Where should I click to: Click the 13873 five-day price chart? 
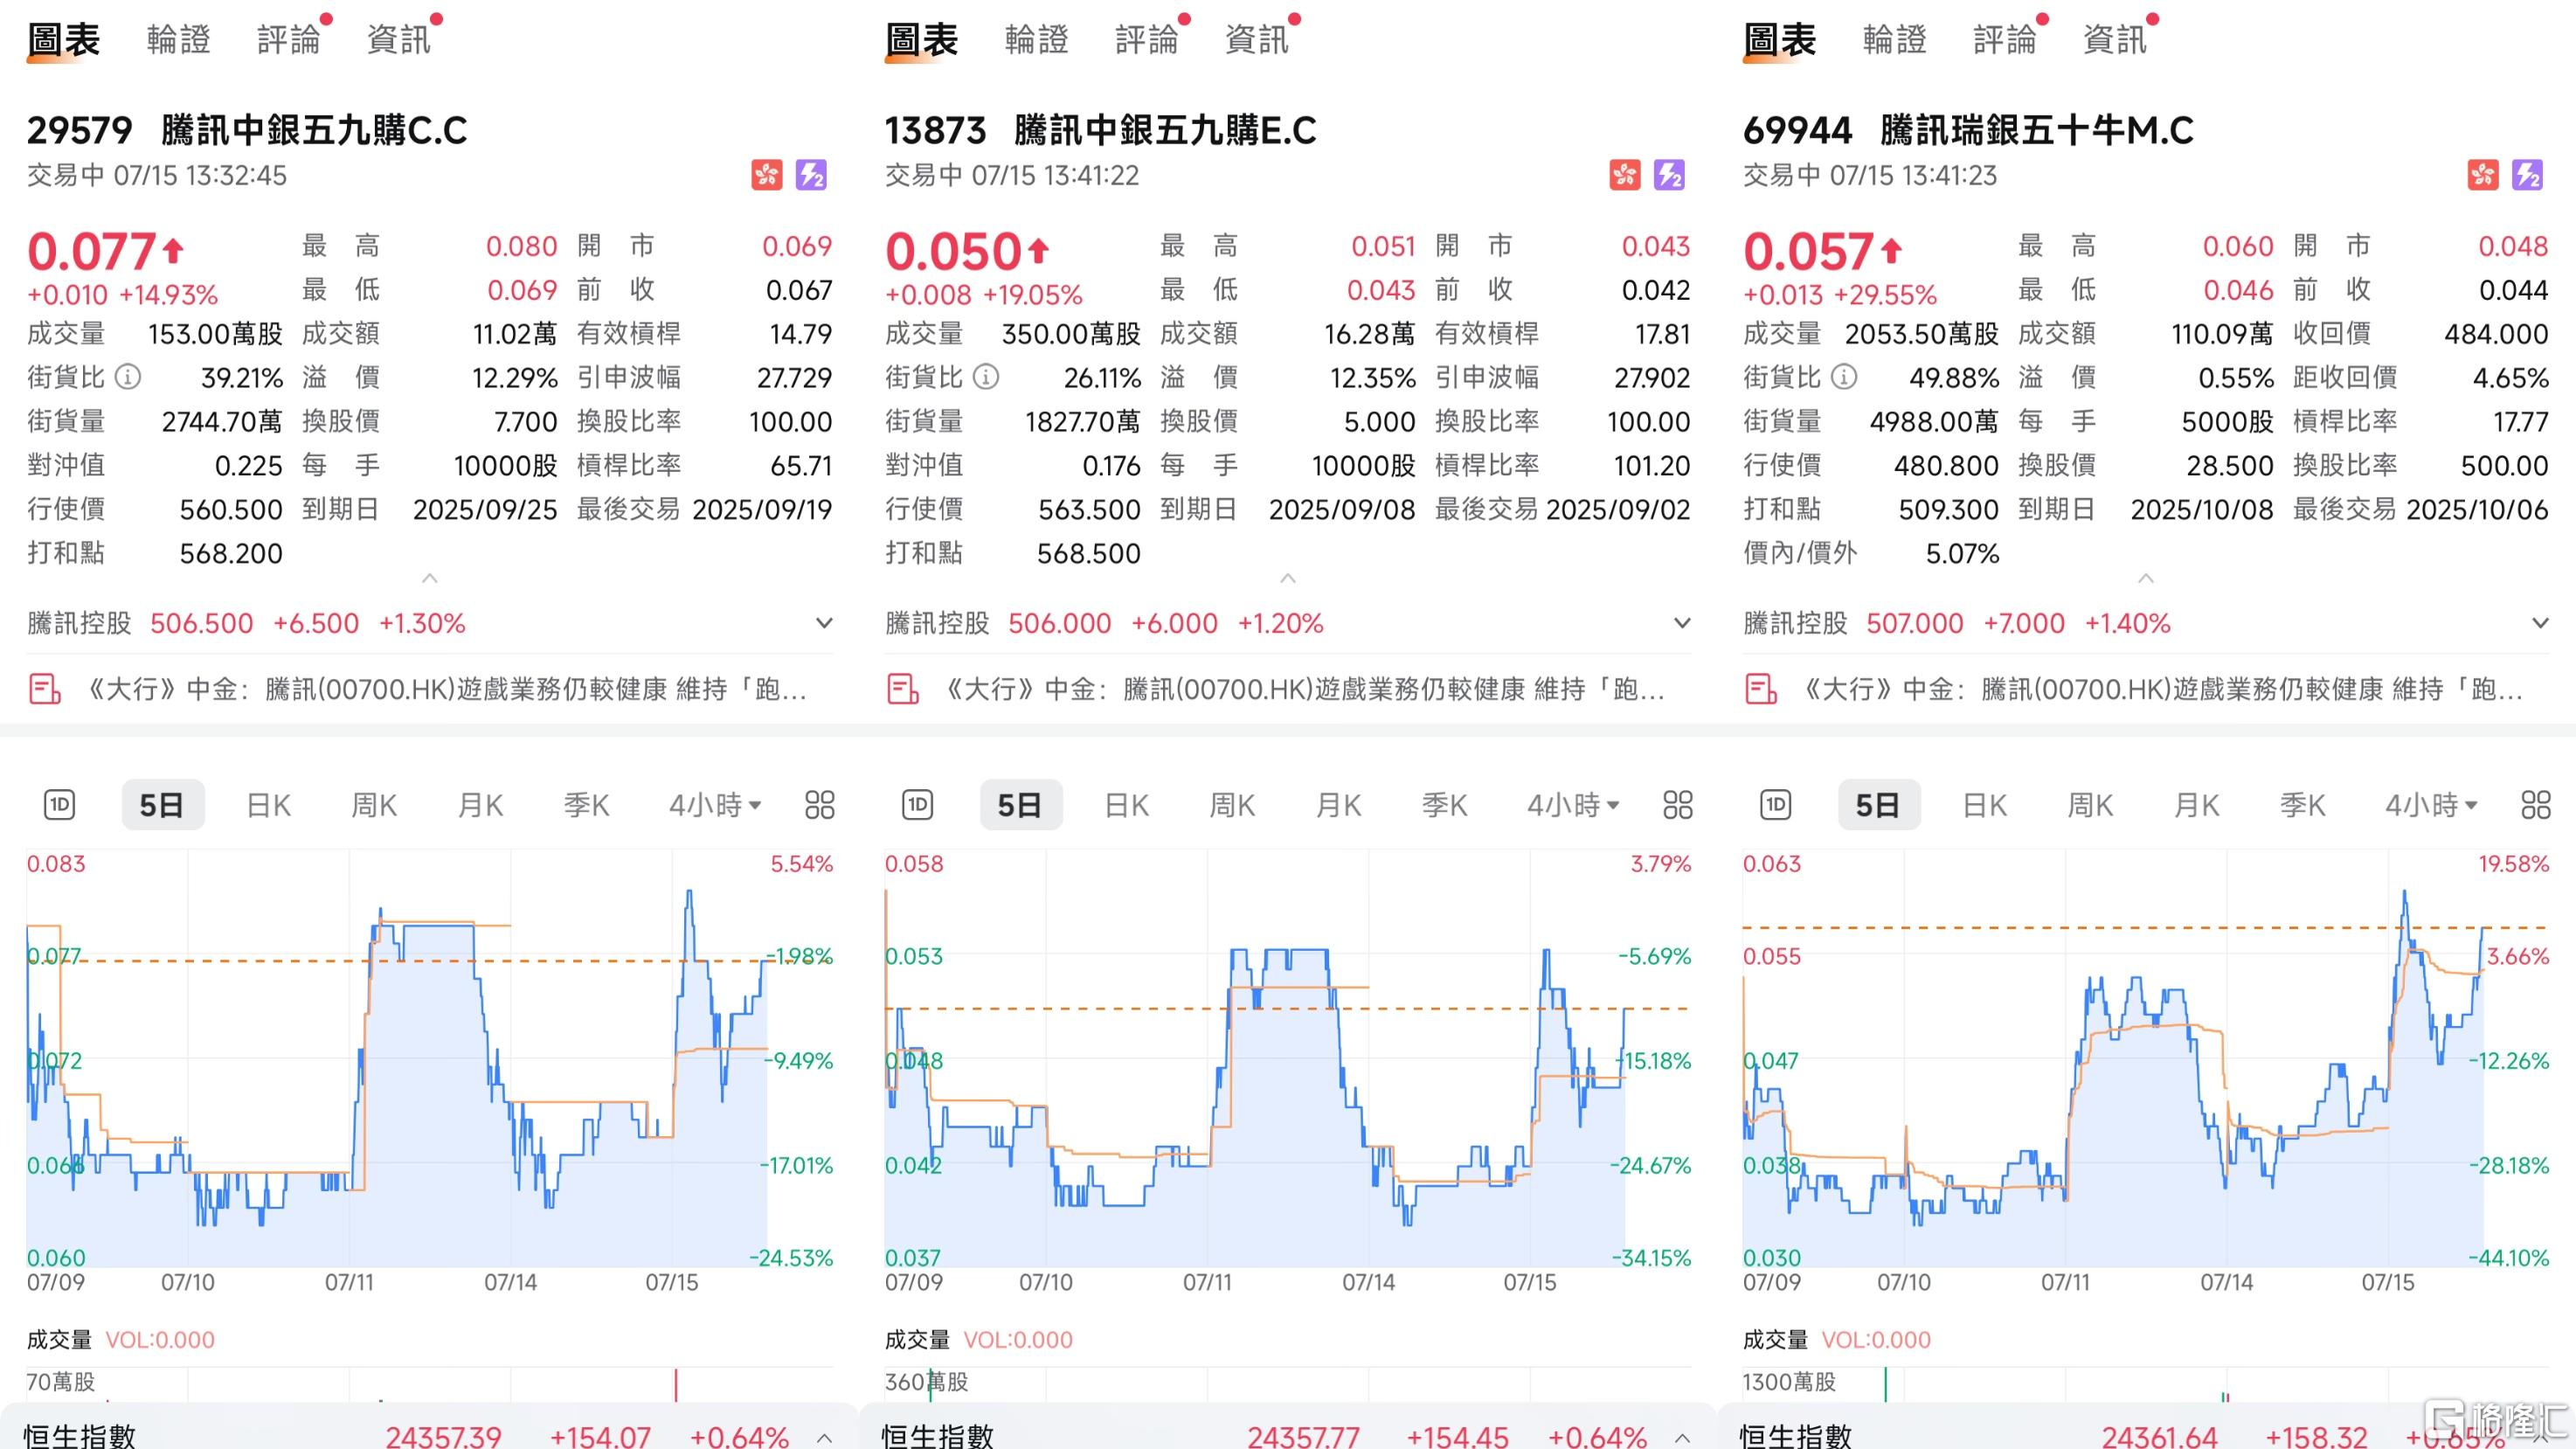1288,1058
